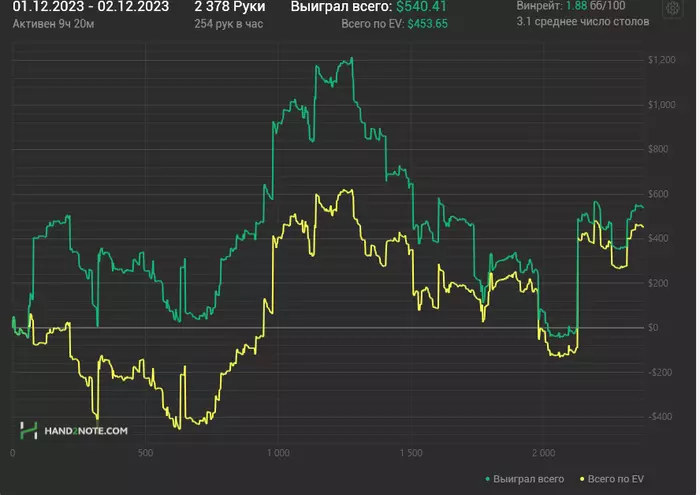Click the -$400 y-axis label
Image resolution: width=700 pixels, height=495 pixels.
click(x=660, y=416)
